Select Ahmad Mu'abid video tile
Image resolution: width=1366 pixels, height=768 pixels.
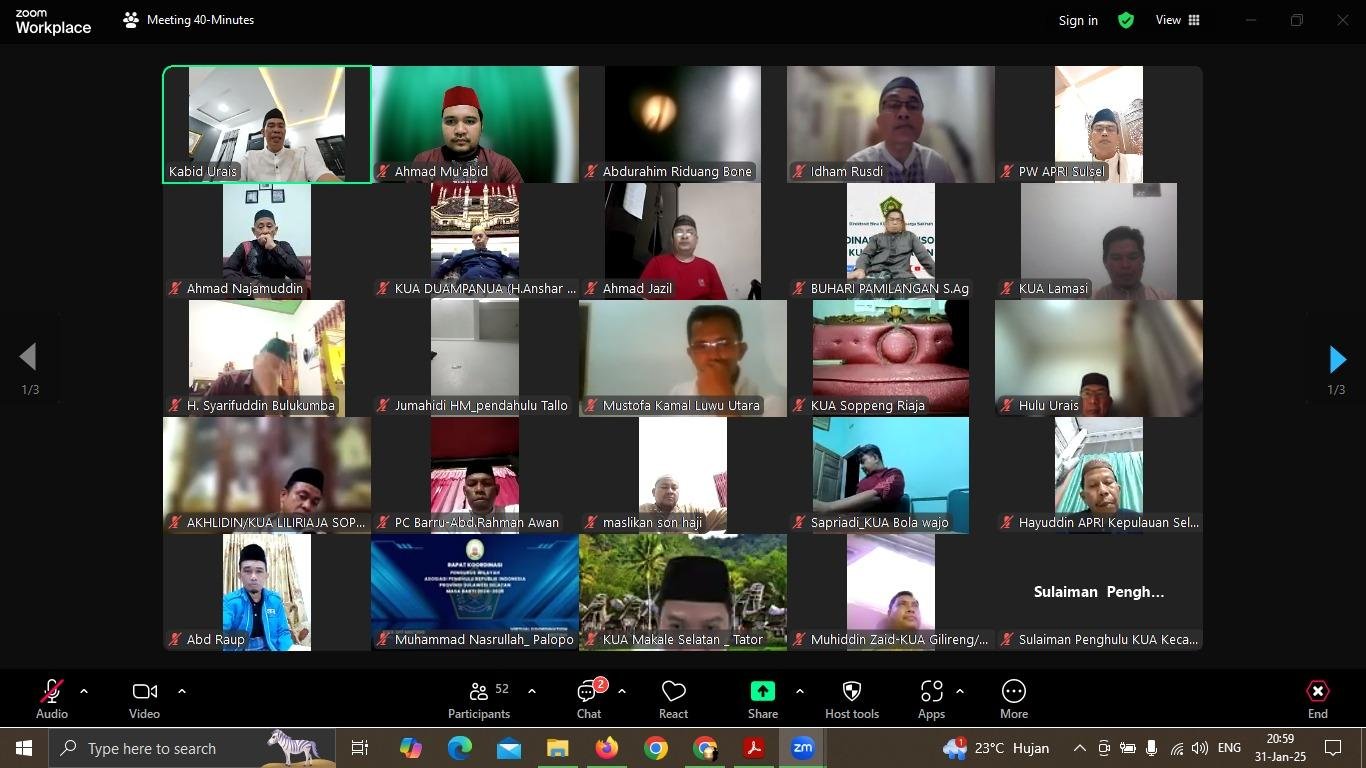[475, 125]
